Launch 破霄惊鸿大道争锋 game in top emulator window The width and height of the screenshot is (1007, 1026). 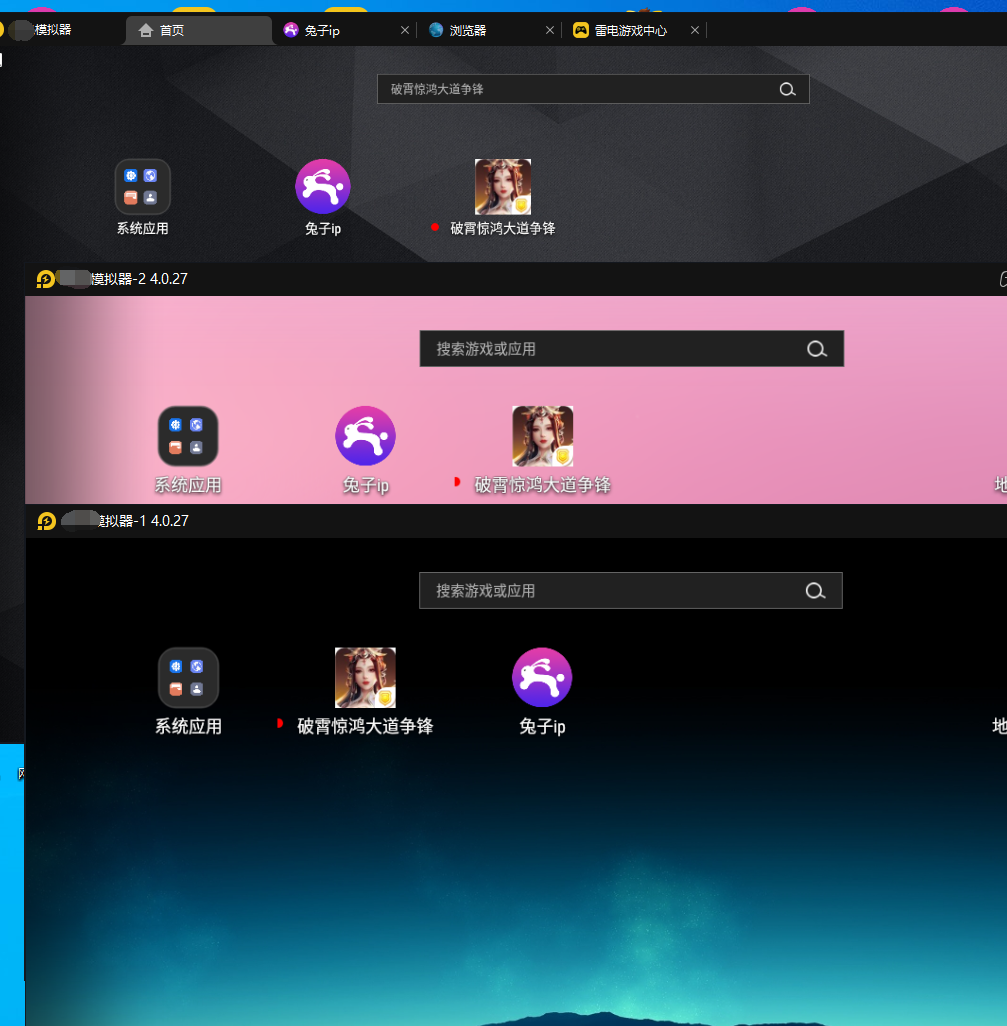(x=503, y=186)
